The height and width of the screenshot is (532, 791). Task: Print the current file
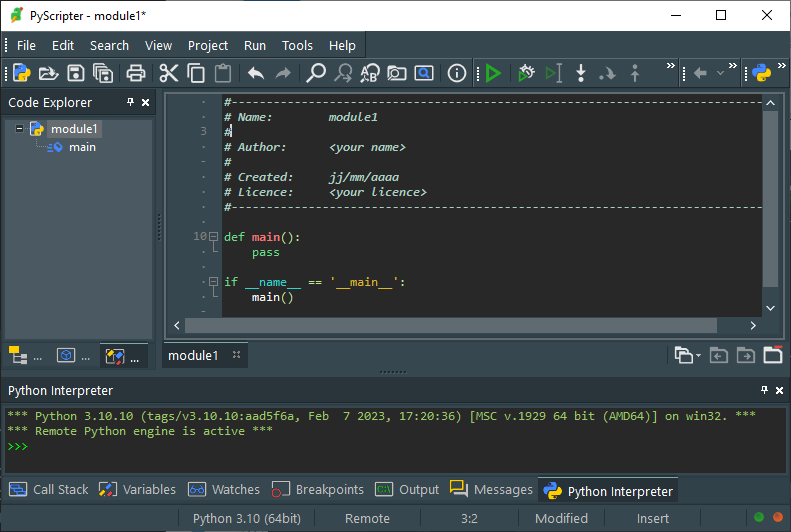[x=136, y=73]
